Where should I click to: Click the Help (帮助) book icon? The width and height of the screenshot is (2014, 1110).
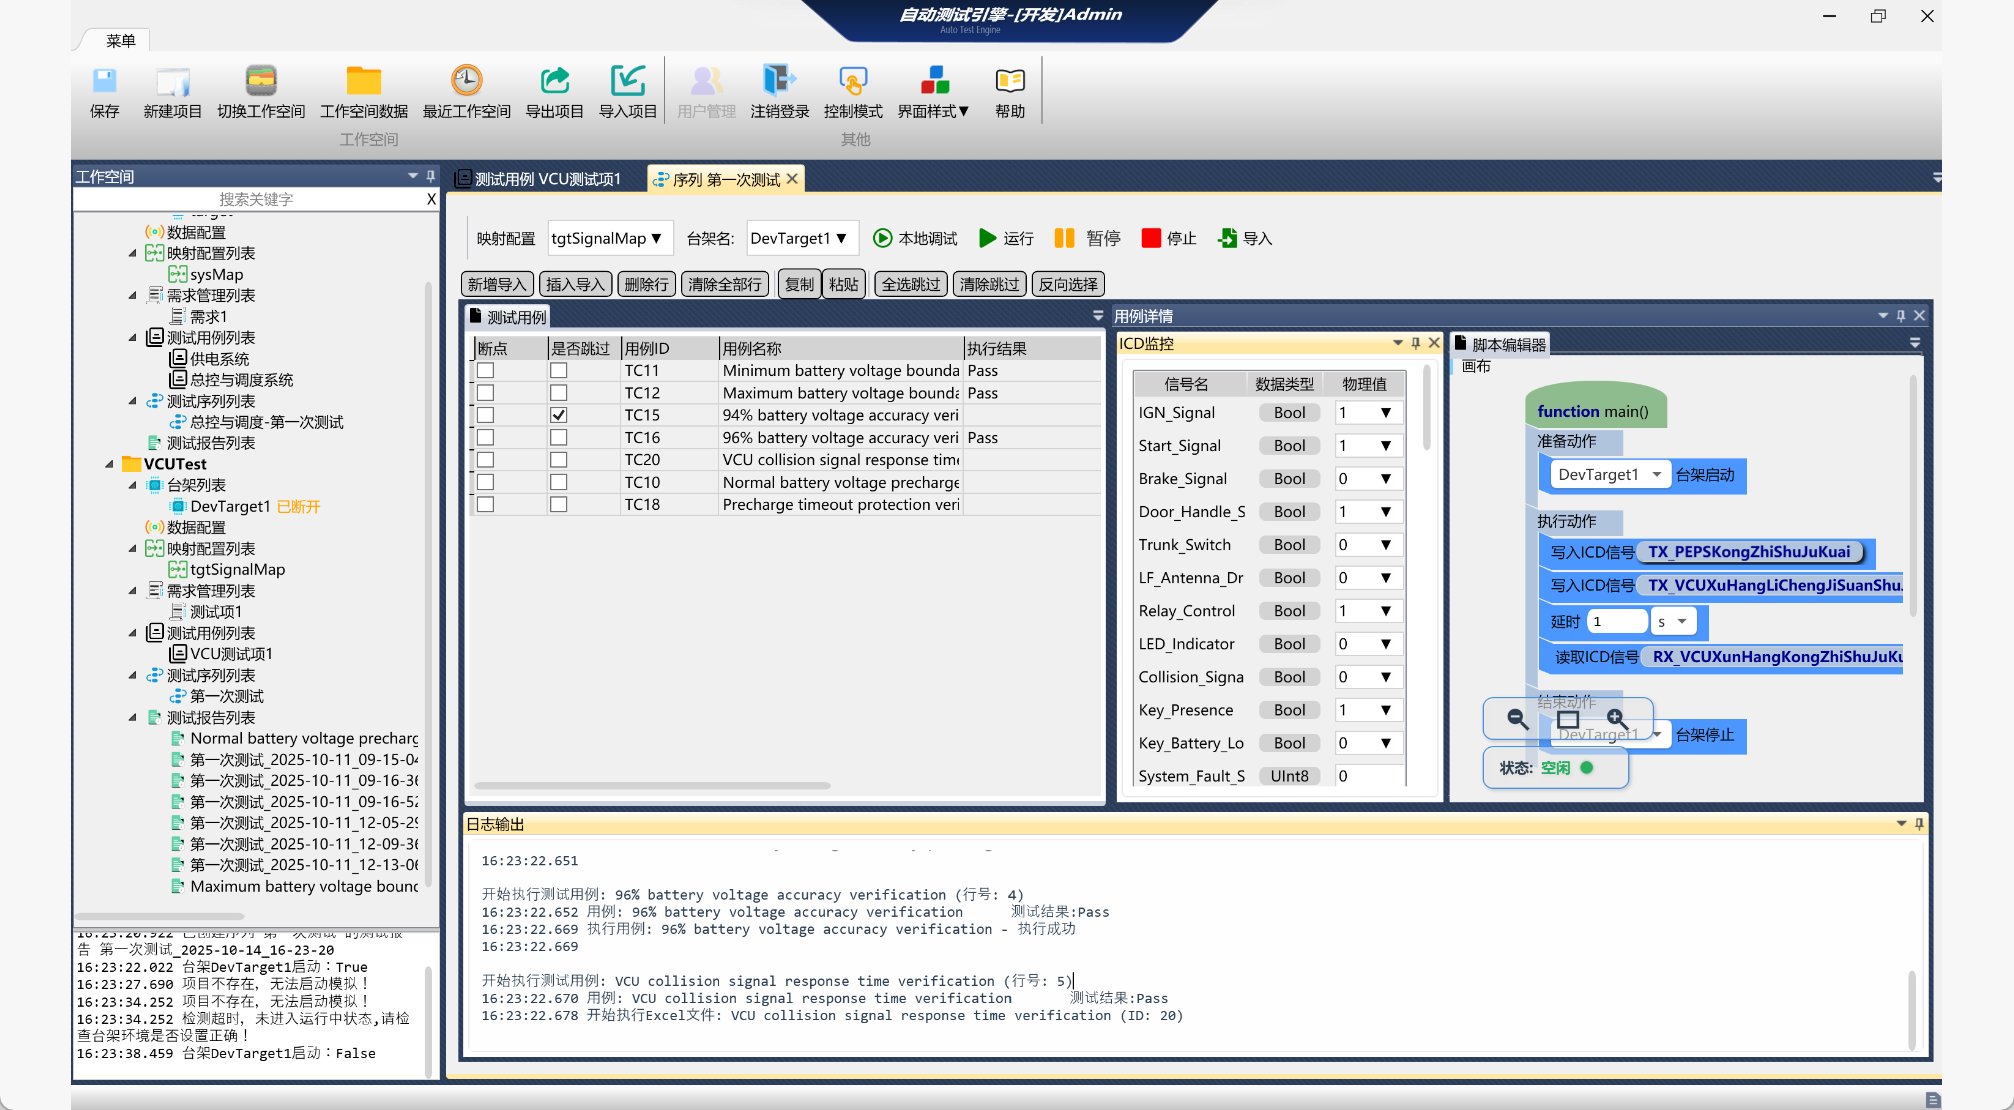pos(1009,81)
